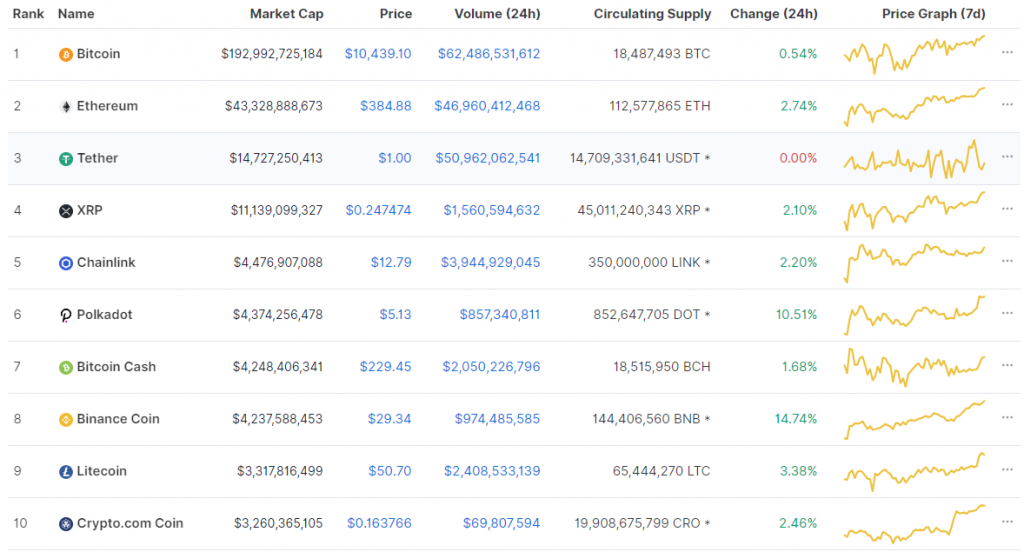
Task: Open the more options menu for Binance Coin row
Action: coord(1007,417)
